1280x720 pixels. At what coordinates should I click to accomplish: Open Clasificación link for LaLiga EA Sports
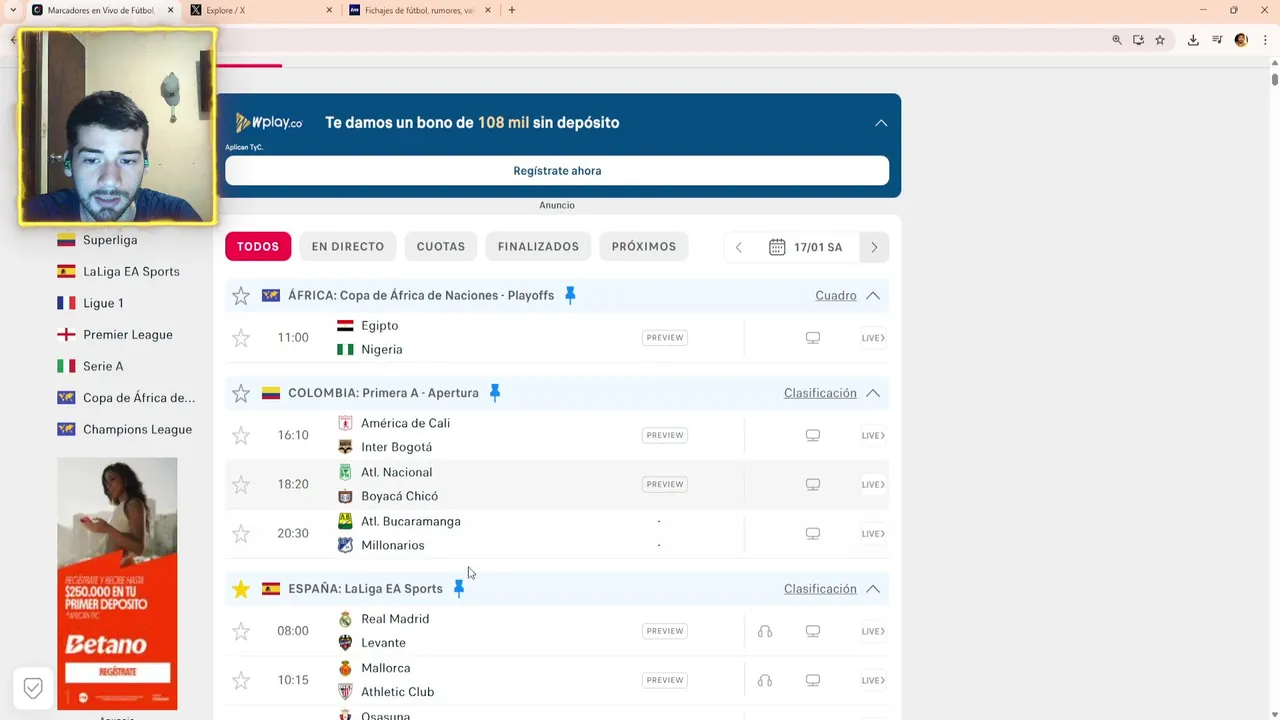(x=820, y=589)
